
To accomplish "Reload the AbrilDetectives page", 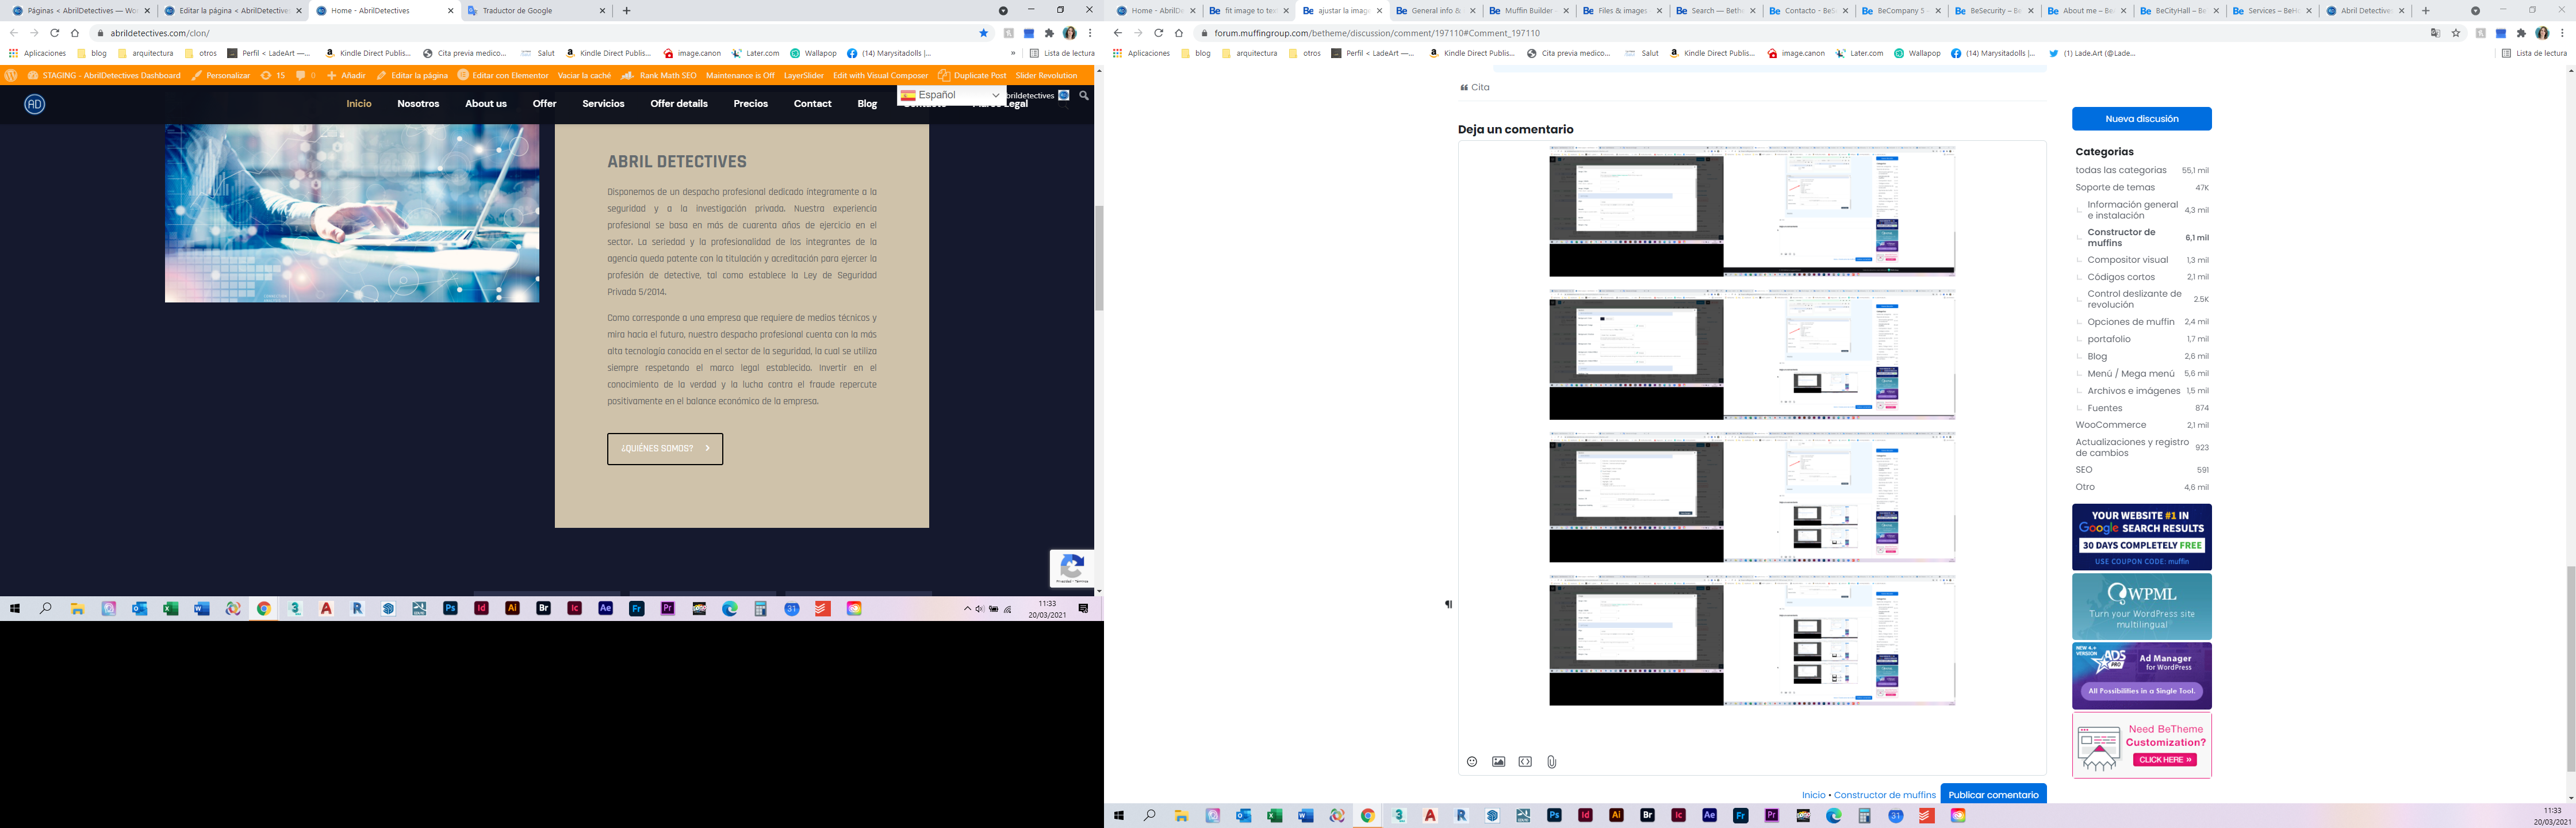I will pos(55,33).
